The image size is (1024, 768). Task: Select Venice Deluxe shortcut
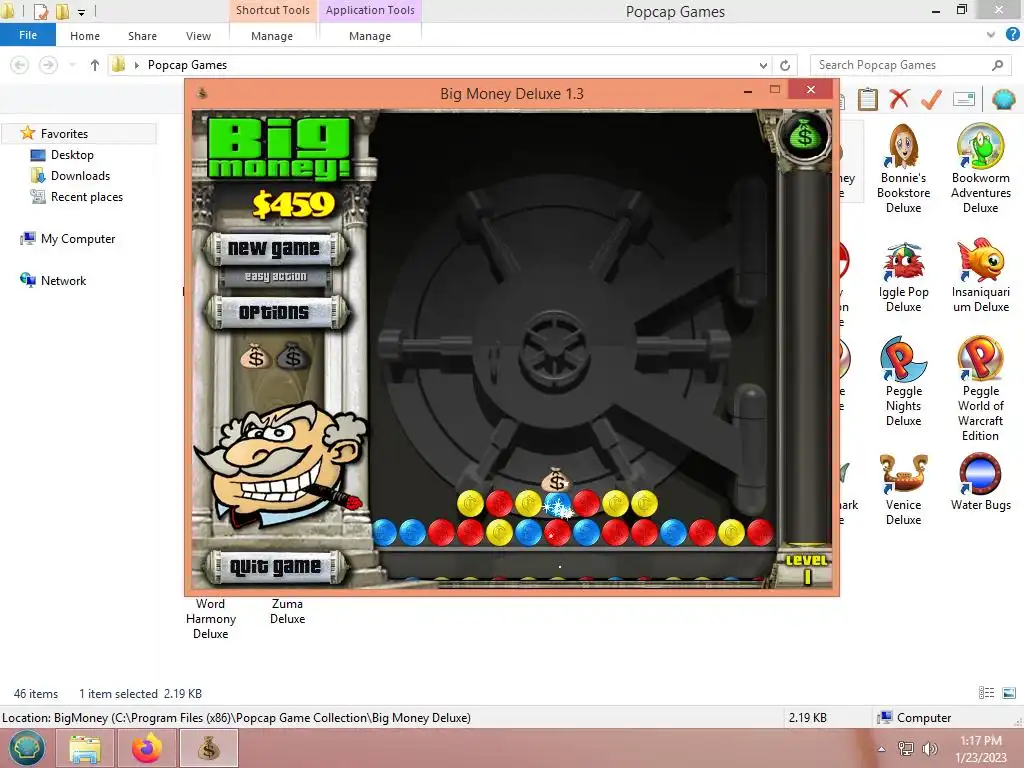(x=903, y=490)
